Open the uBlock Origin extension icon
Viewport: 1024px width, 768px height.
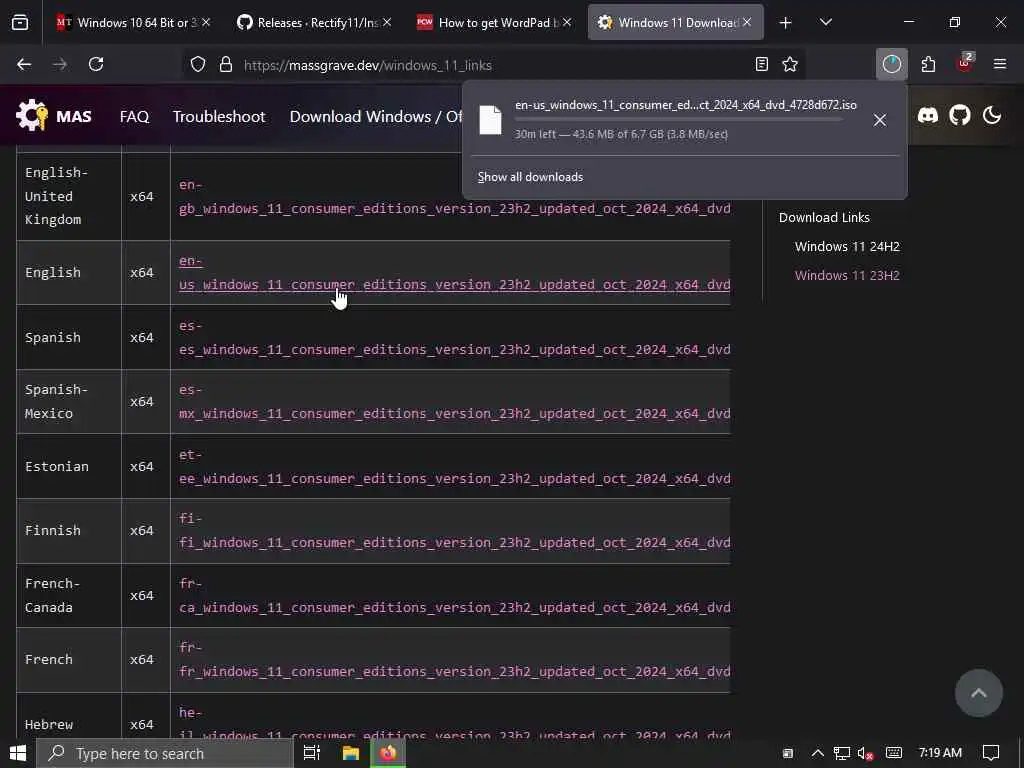pos(965,63)
